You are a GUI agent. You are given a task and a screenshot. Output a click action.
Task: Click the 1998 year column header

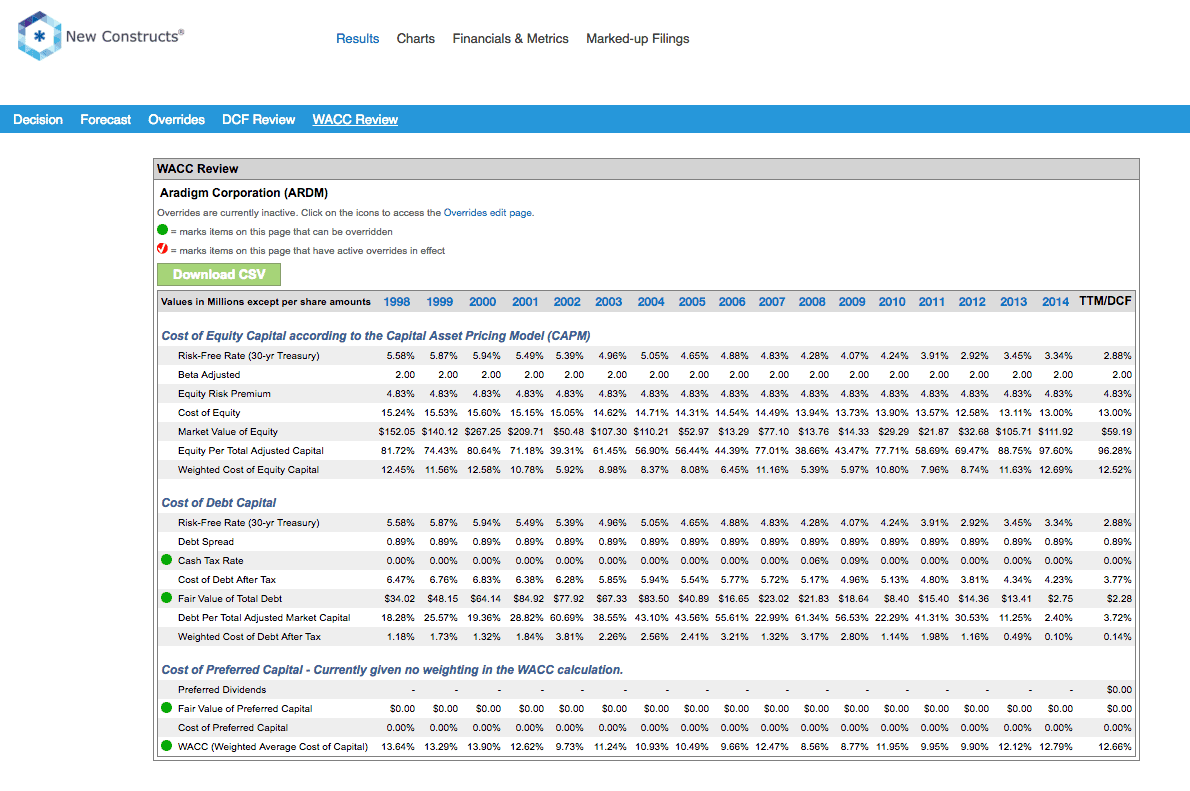397,302
